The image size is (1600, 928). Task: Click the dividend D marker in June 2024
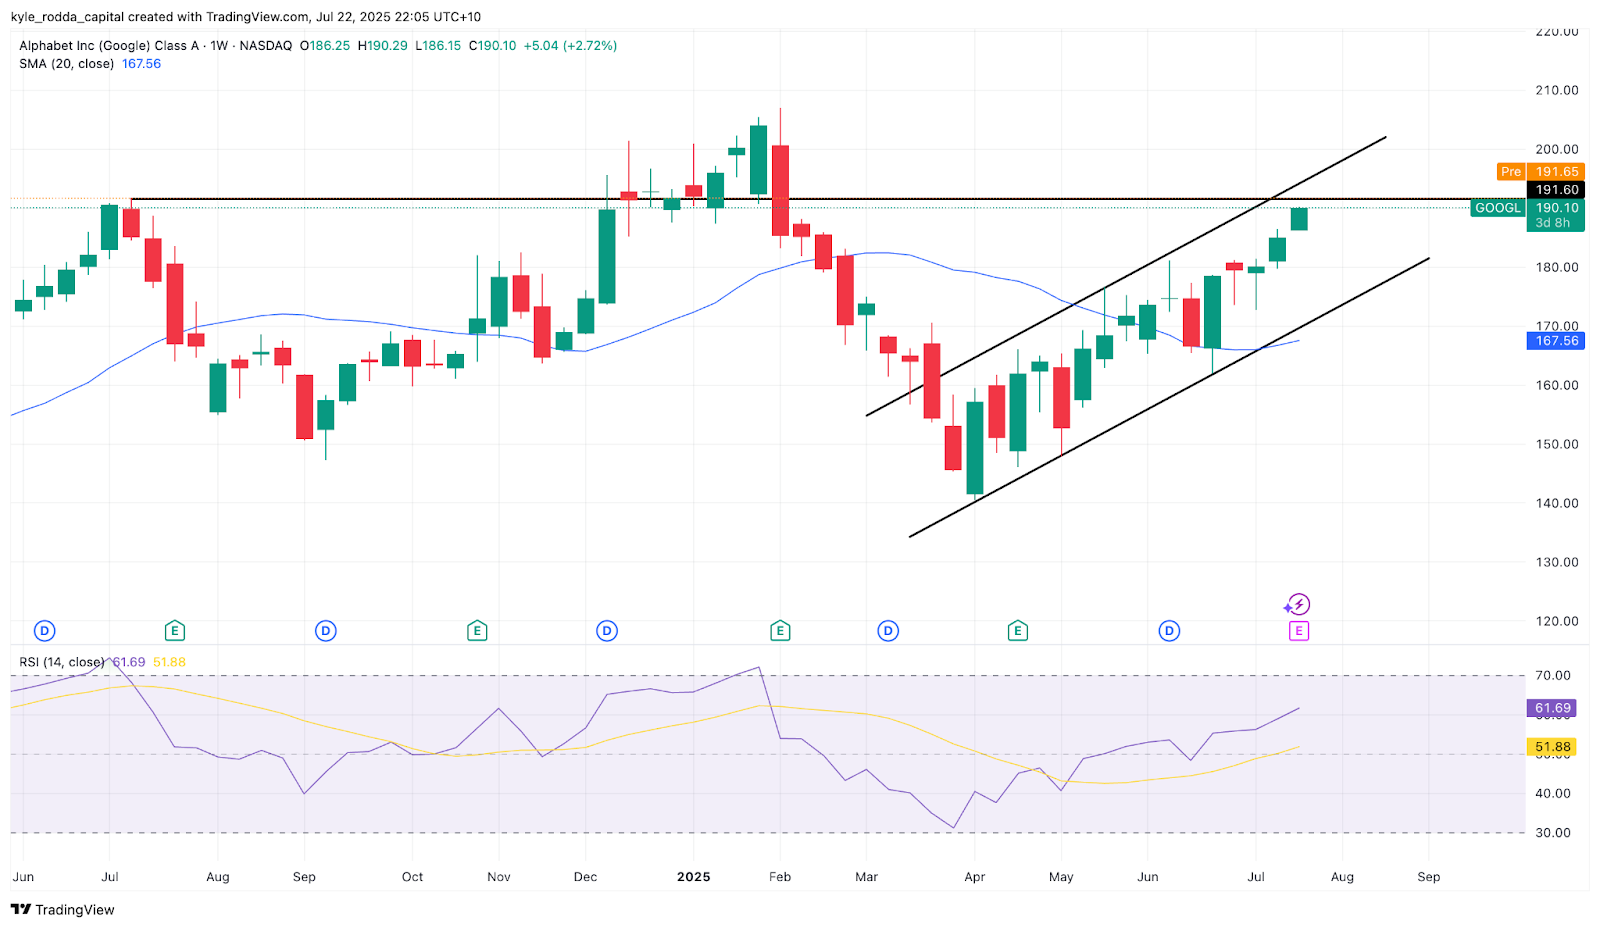[44, 631]
